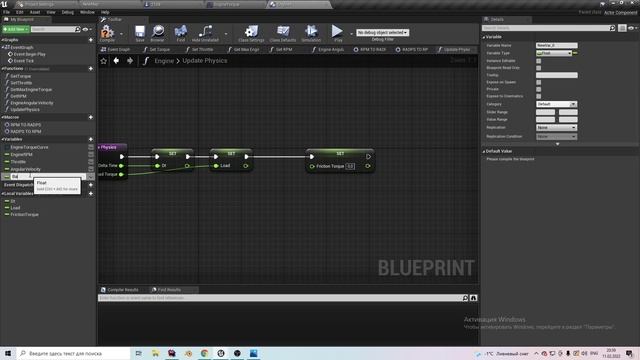Collapse the Variable section in Details
Viewport: 640px width, 360px height.
484,37
